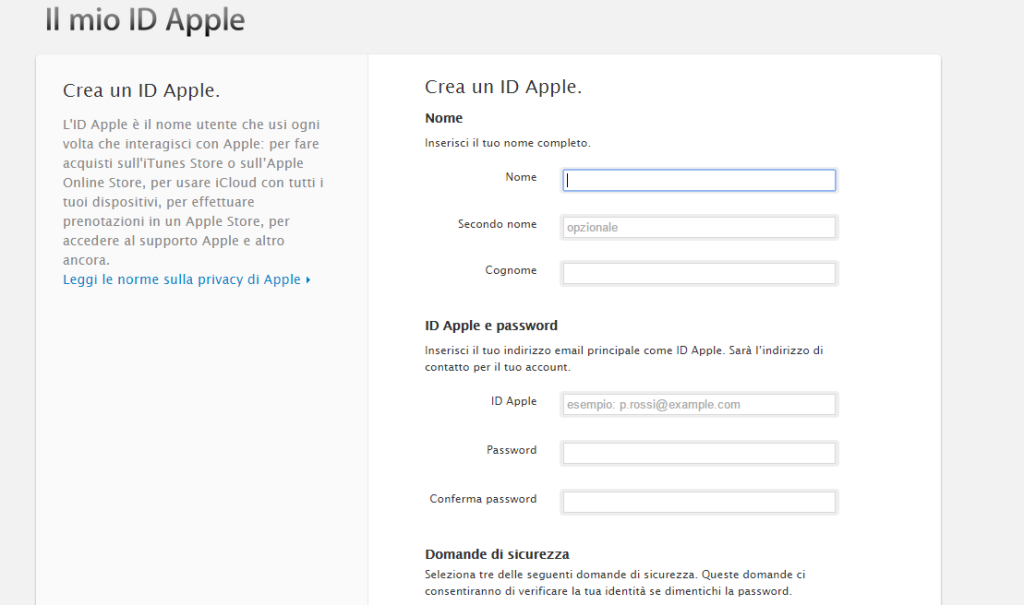Click inside the Password field
The image size is (1024, 605).
pos(698,453)
